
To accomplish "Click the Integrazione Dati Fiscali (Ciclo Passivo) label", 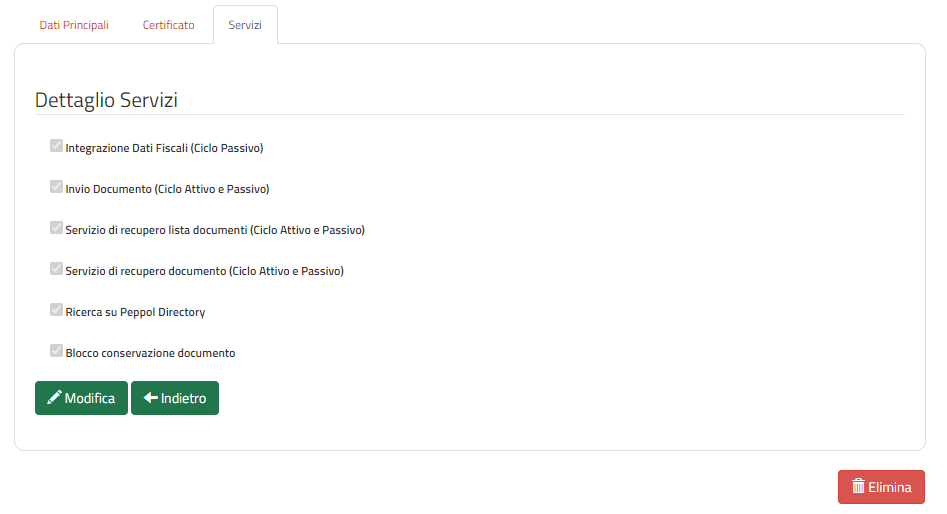I will coord(164,148).
